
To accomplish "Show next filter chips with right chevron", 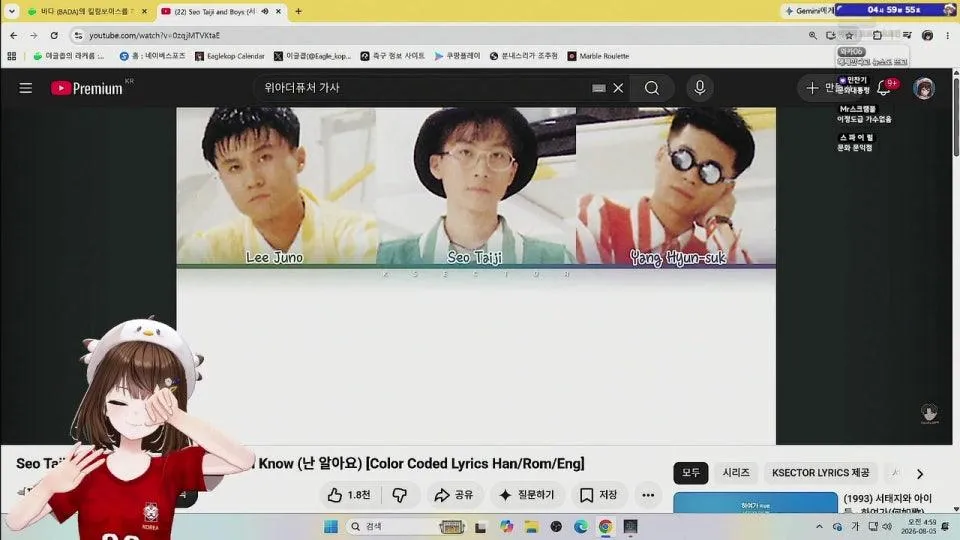I will [x=920, y=473].
